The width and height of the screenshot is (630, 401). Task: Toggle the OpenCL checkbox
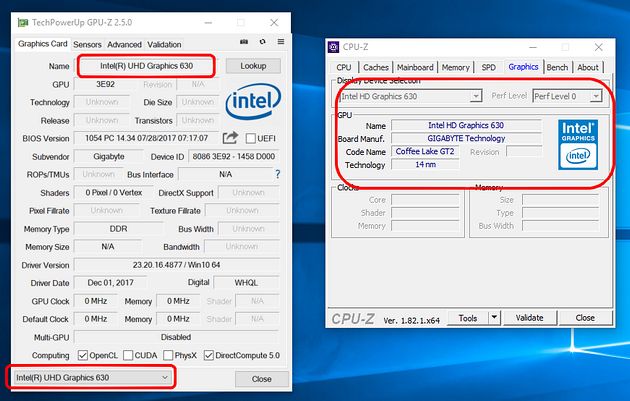83,355
